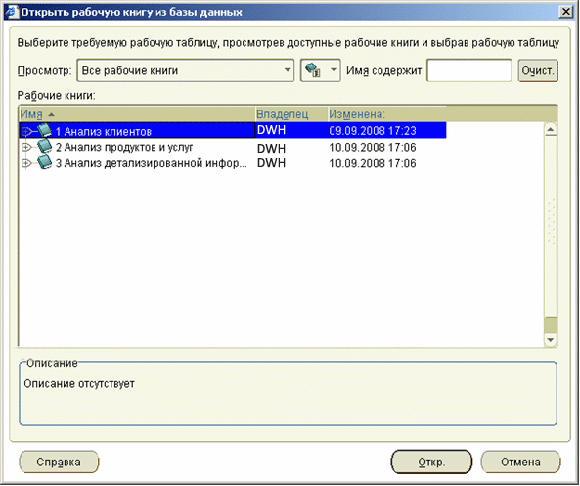Select the '2 Анализ продуктов и услуг' row
The width and height of the screenshot is (580, 486).
click(233, 147)
